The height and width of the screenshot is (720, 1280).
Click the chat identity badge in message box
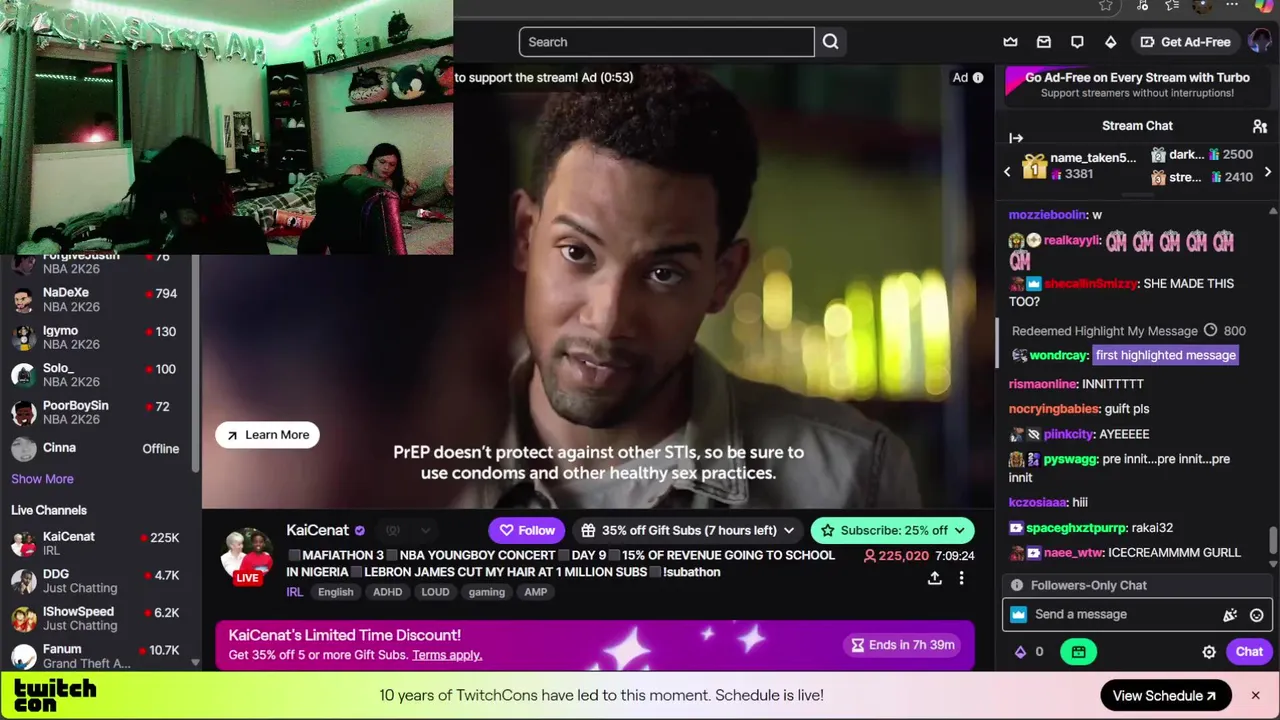pos(1018,615)
